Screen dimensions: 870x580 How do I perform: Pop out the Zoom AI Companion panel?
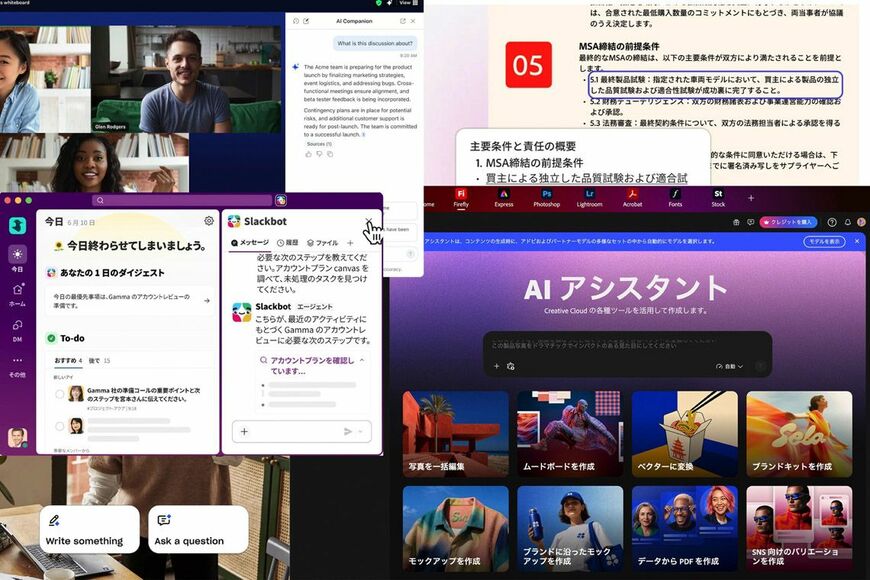(x=402, y=21)
